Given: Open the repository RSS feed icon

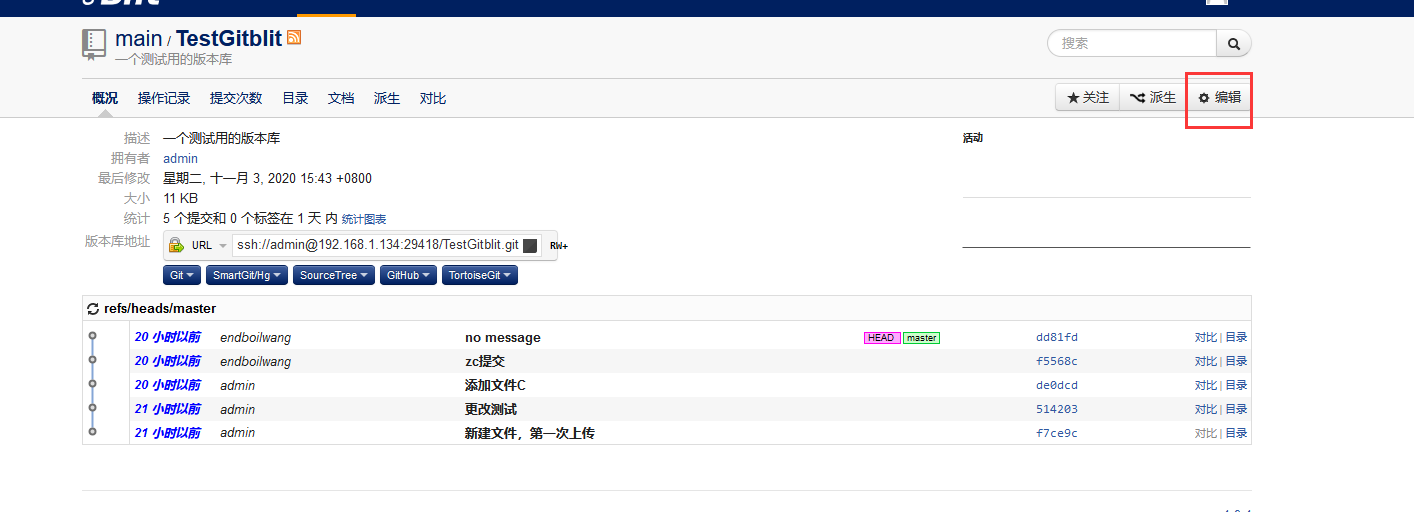Looking at the screenshot, I should coord(294,37).
